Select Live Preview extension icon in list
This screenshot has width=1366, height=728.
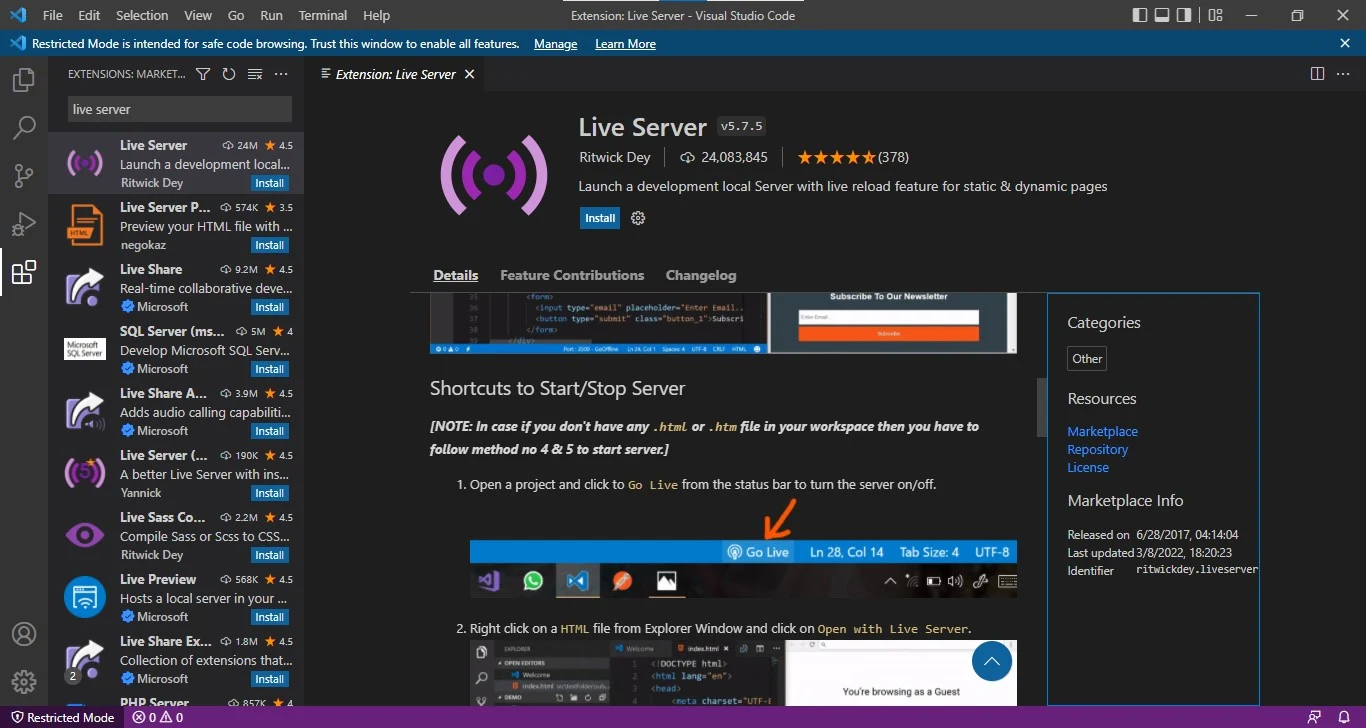pos(85,597)
